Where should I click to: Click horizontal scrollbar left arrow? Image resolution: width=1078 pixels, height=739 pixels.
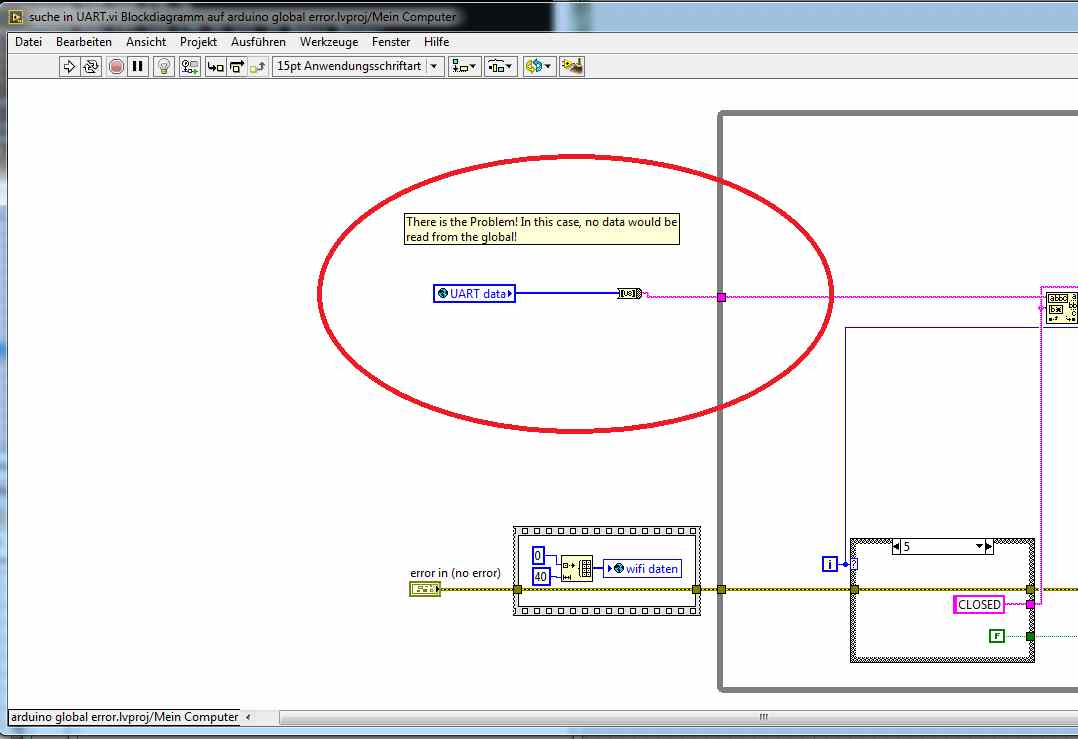click(248, 717)
